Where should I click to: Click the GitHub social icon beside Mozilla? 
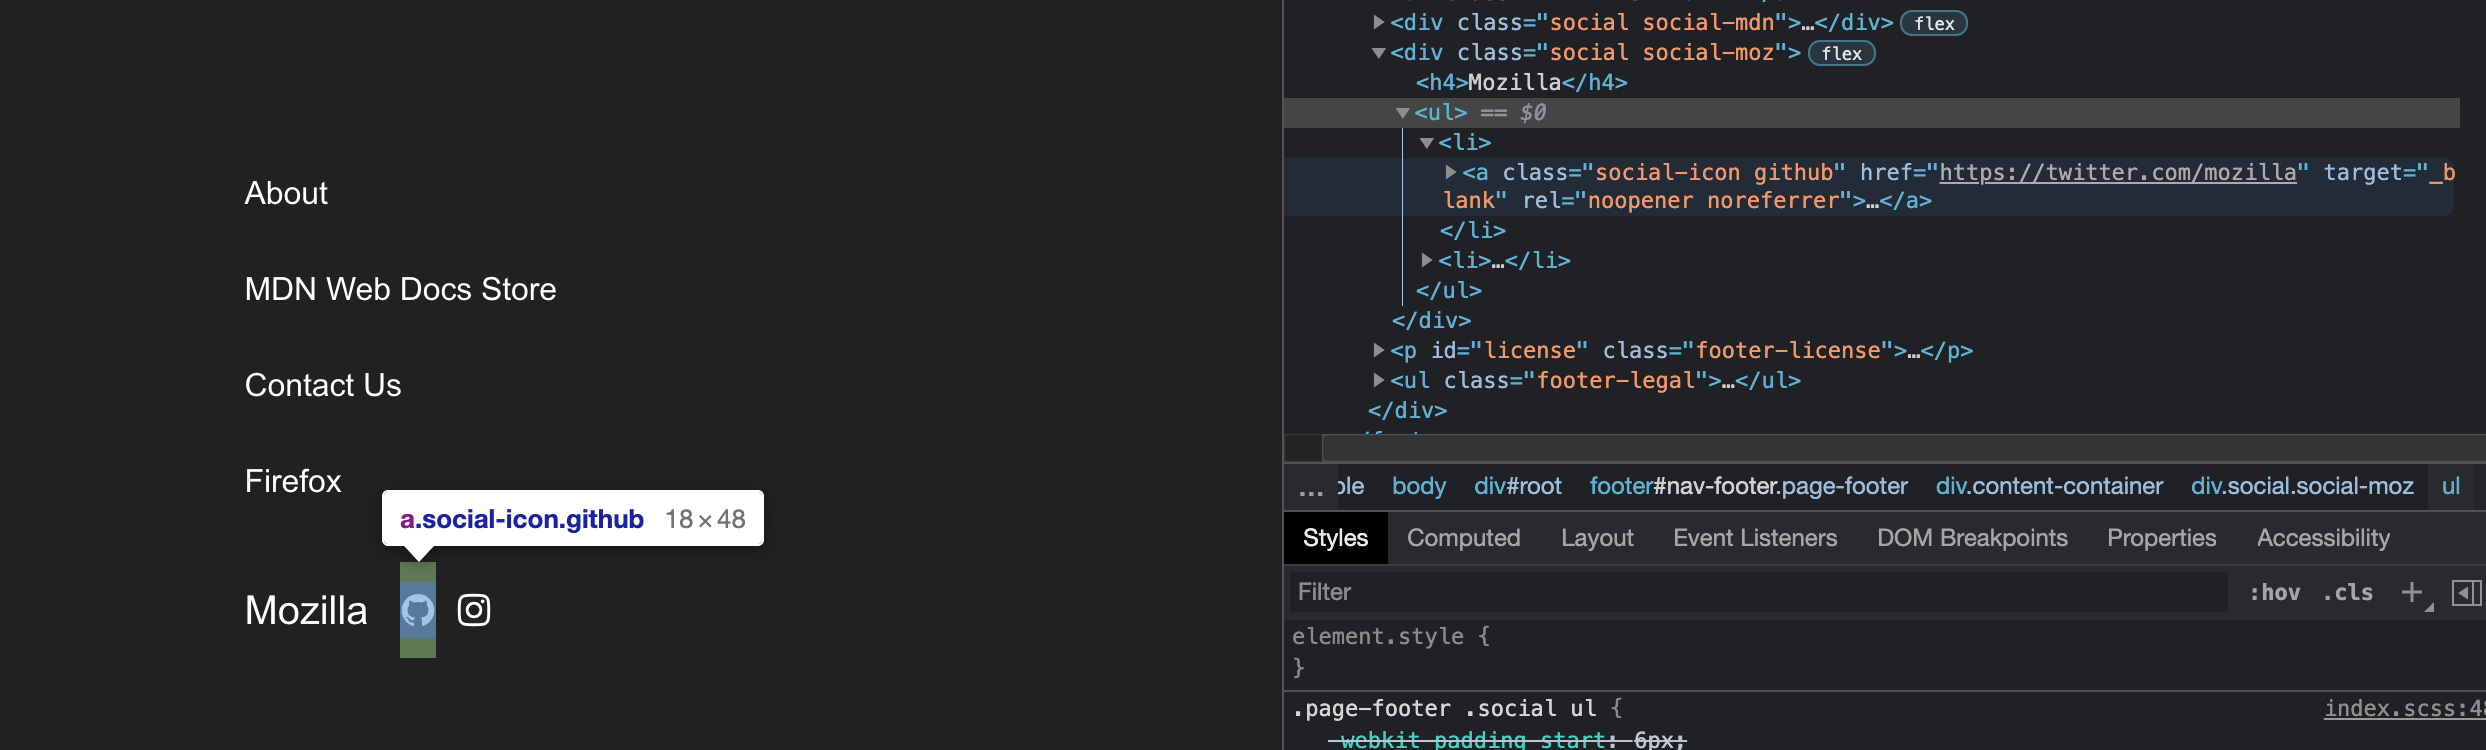click(418, 610)
